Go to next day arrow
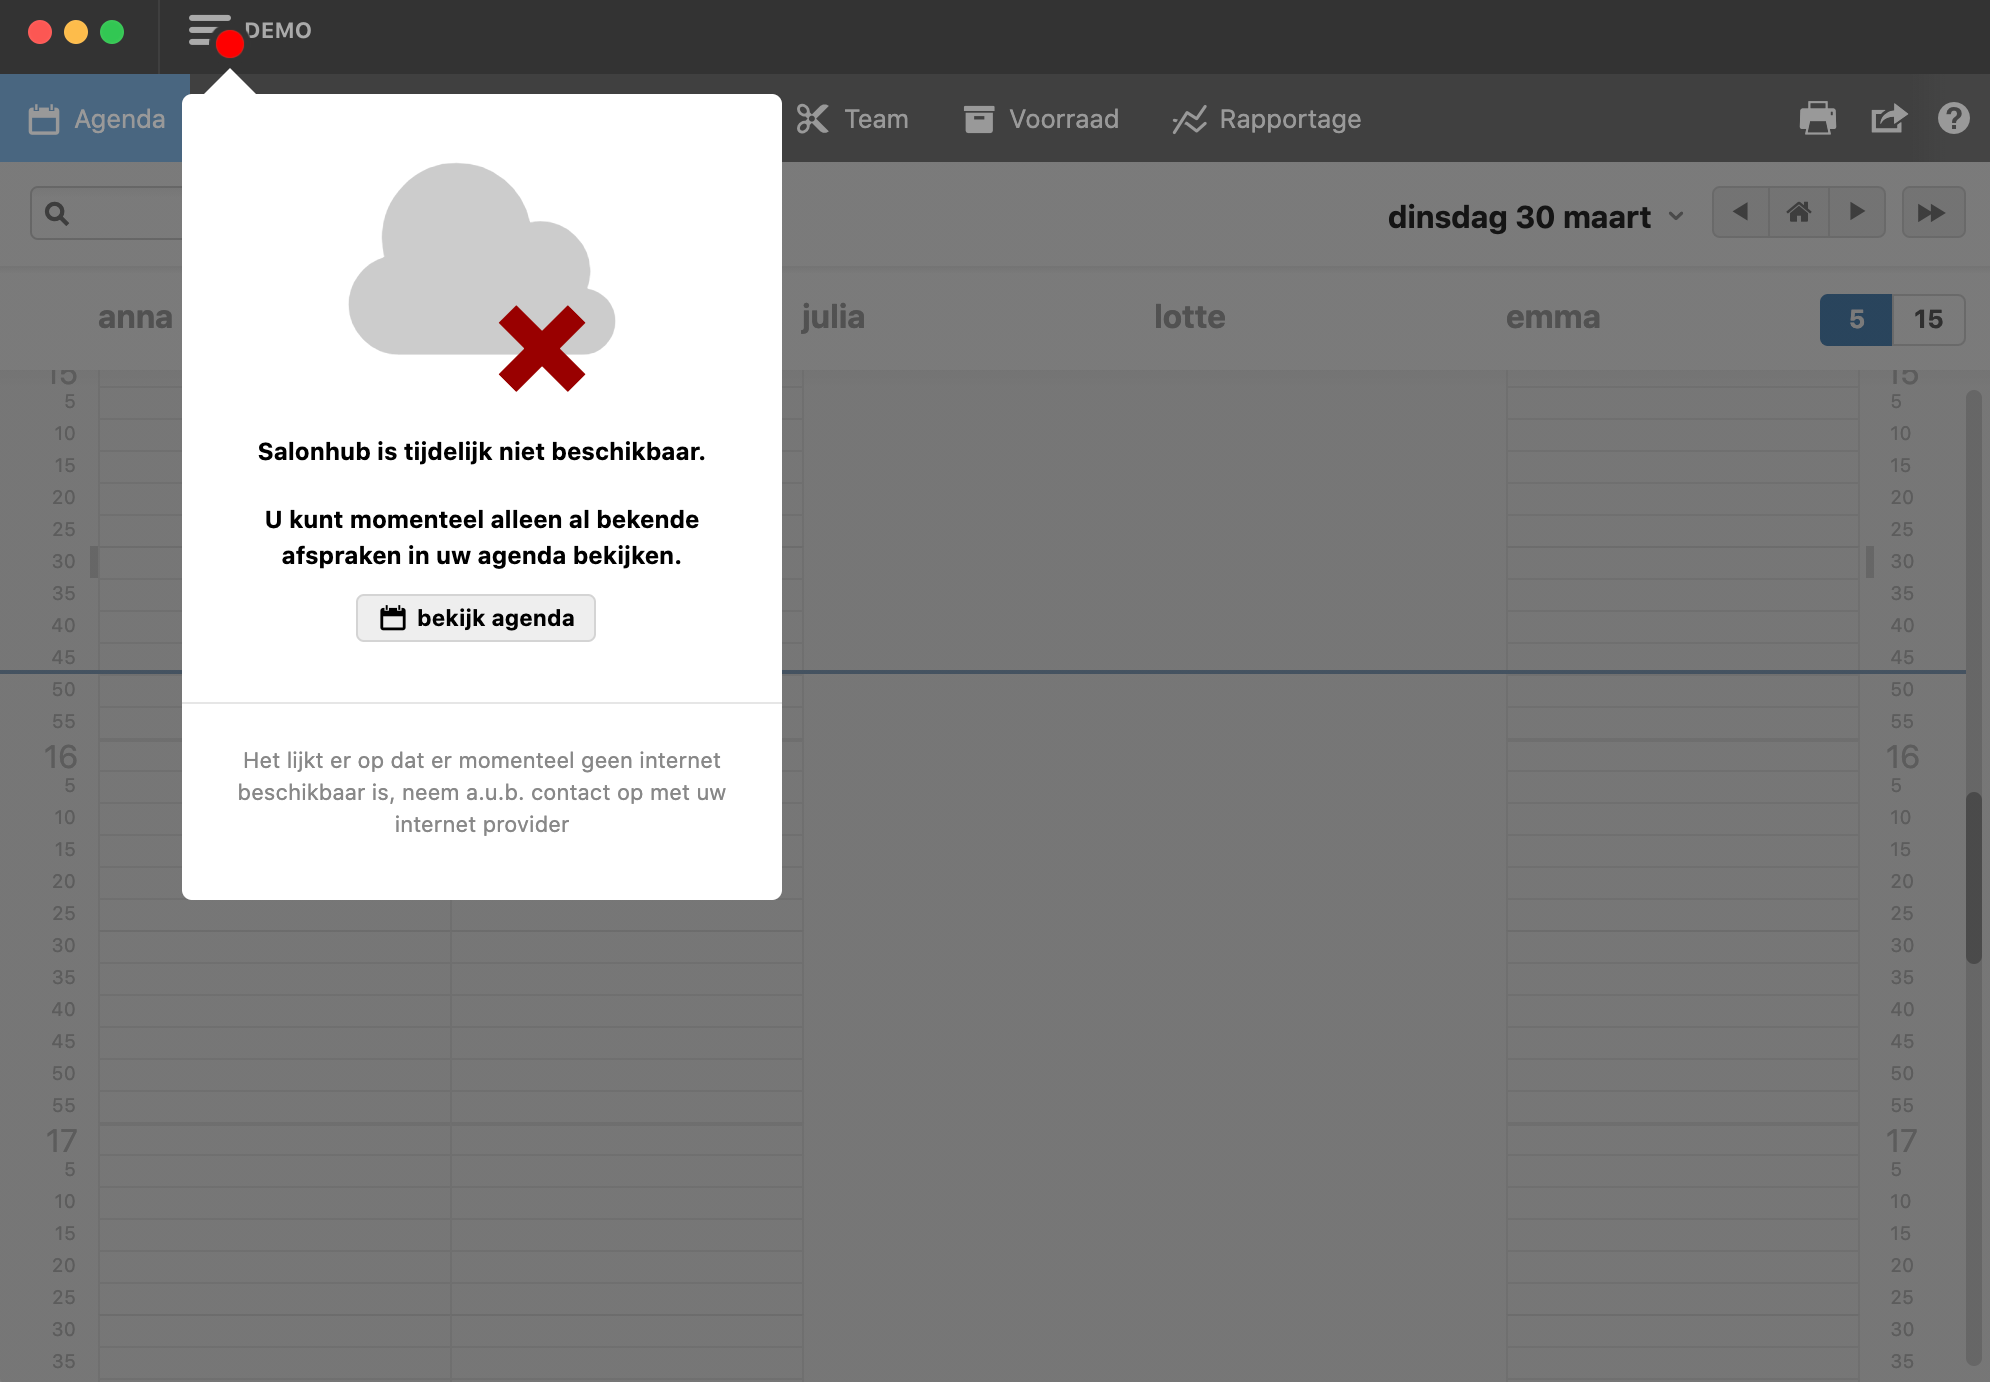Image resolution: width=1990 pixels, height=1382 pixels. [1857, 212]
